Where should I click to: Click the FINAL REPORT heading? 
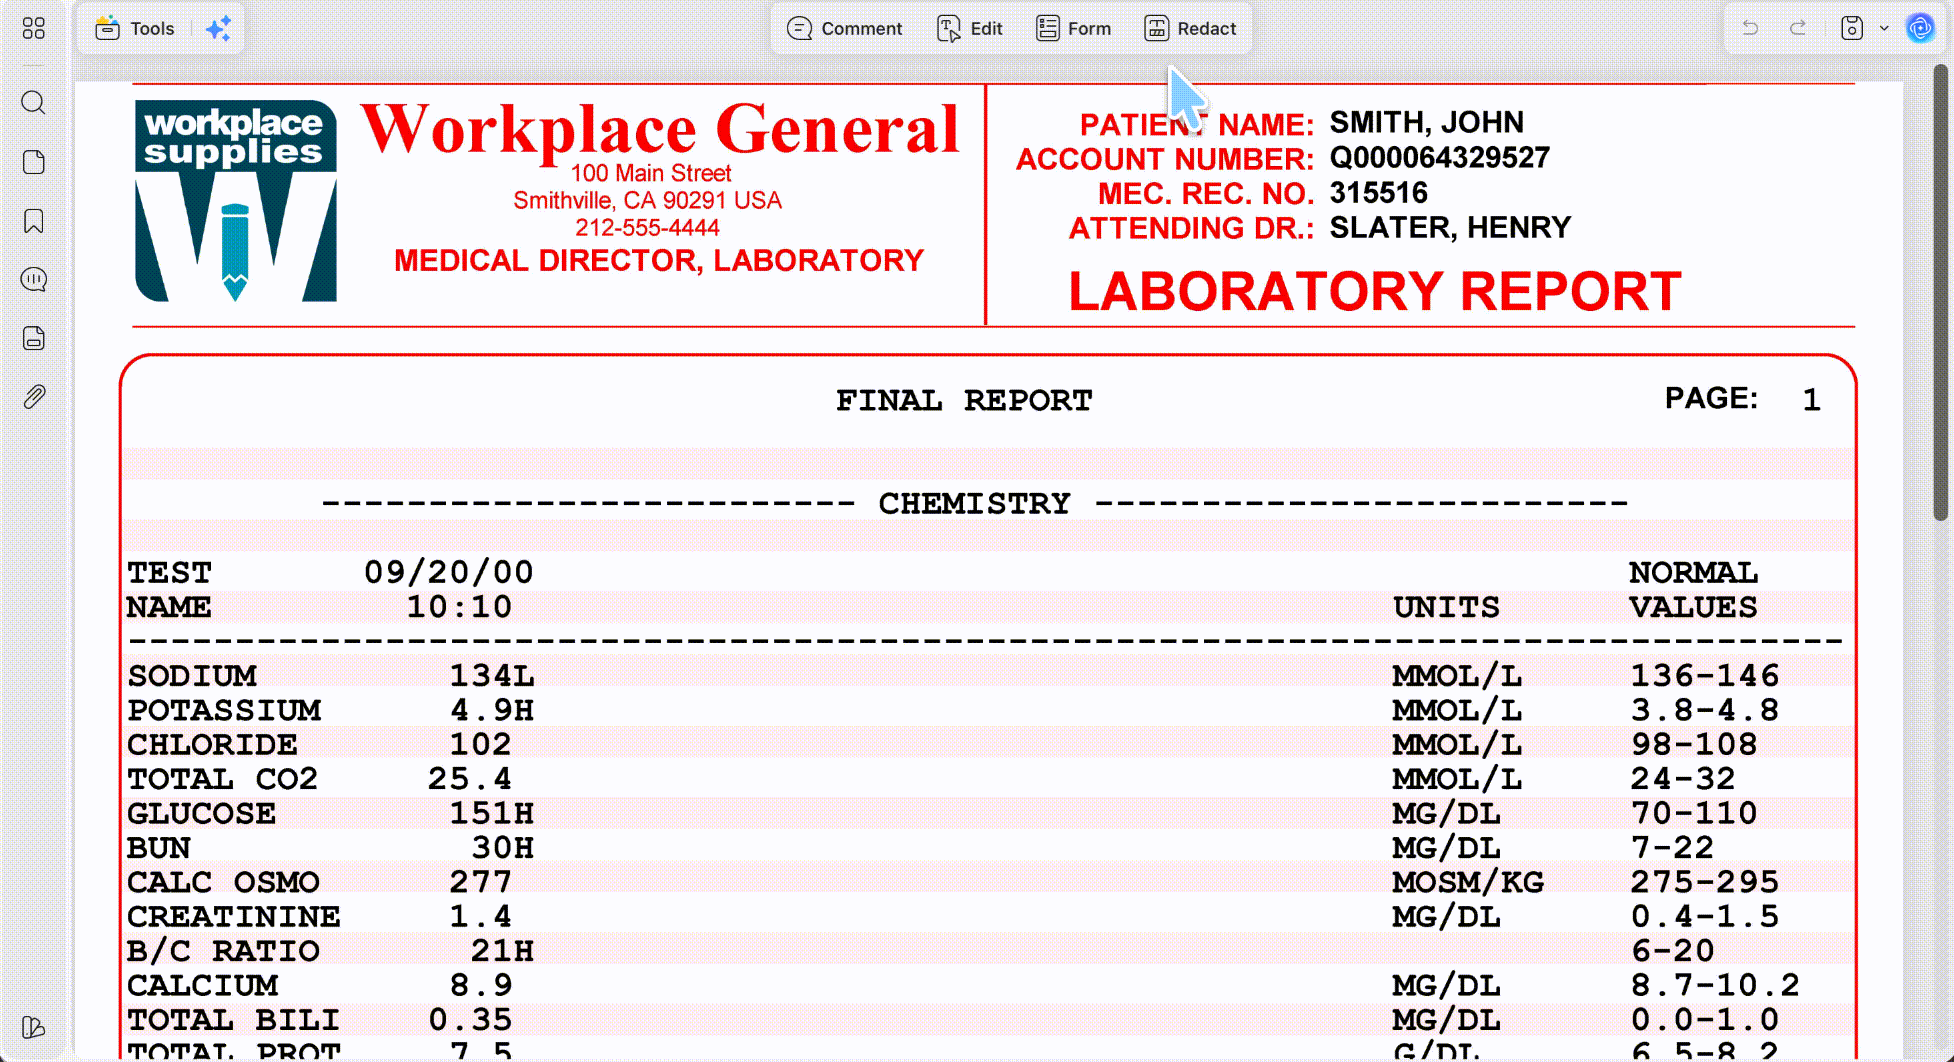click(x=964, y=400)
